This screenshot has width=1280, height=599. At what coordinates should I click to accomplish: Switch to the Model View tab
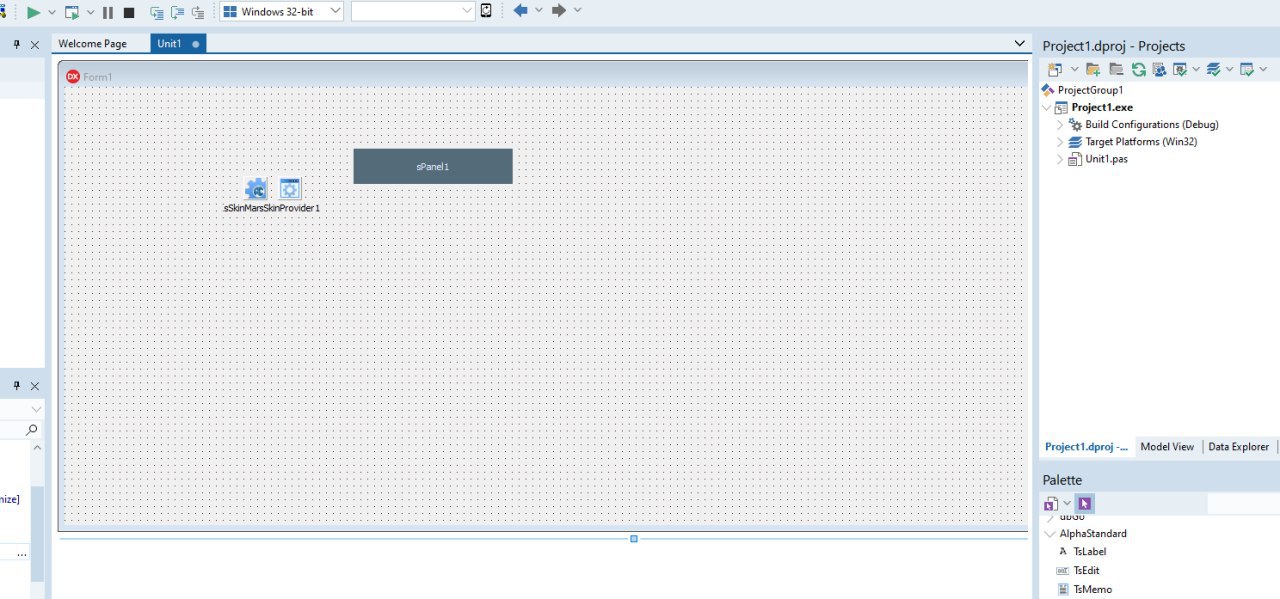coord(1167,447)
